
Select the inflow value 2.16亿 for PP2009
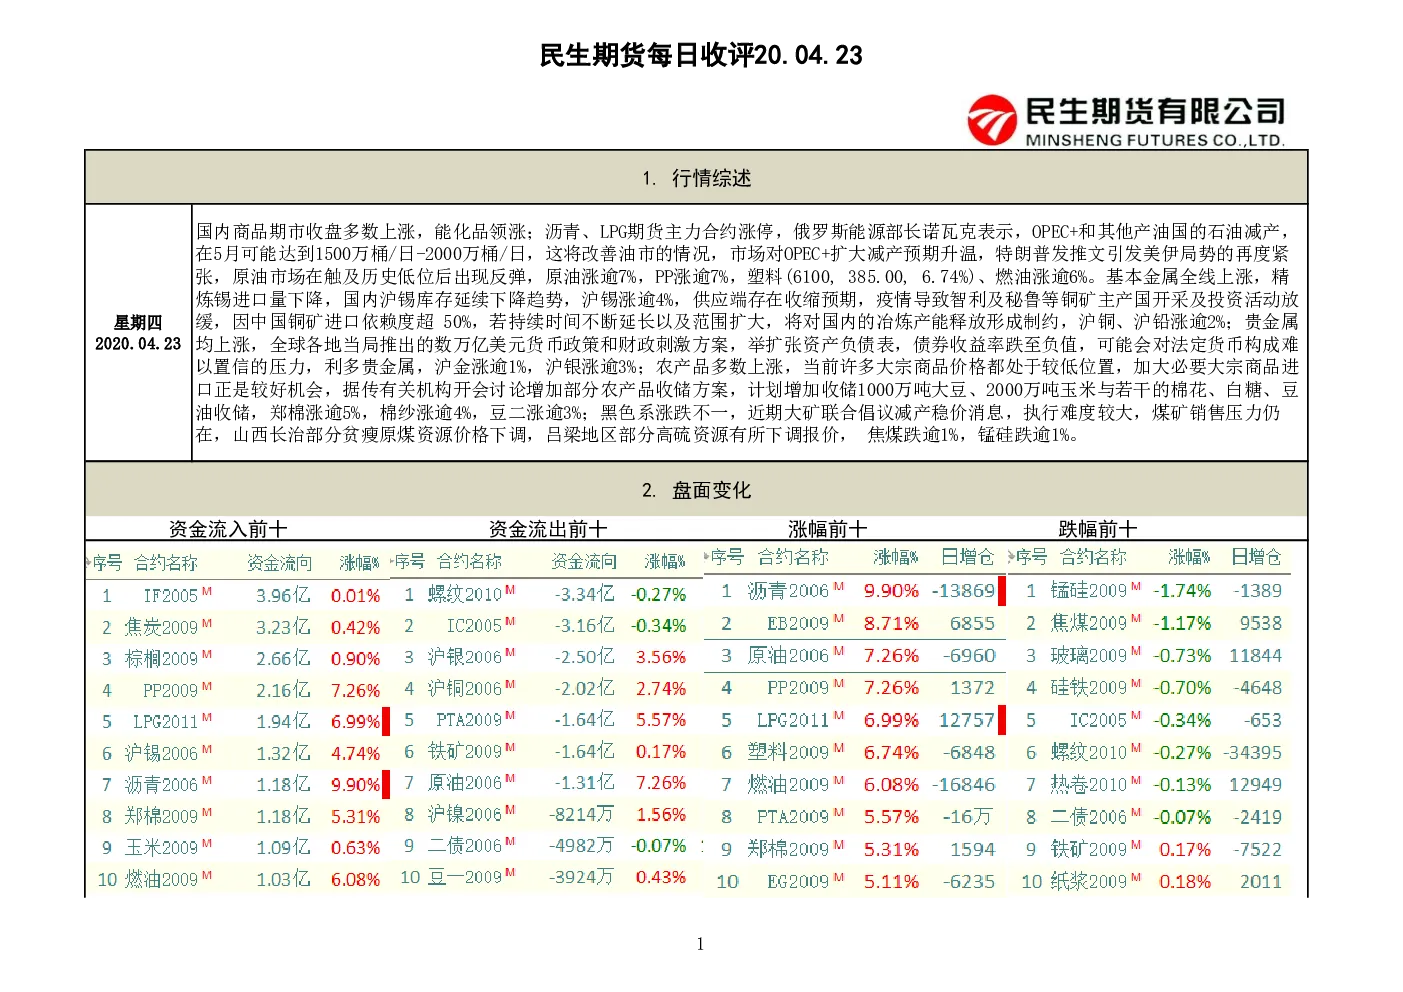tap(283, 690)
